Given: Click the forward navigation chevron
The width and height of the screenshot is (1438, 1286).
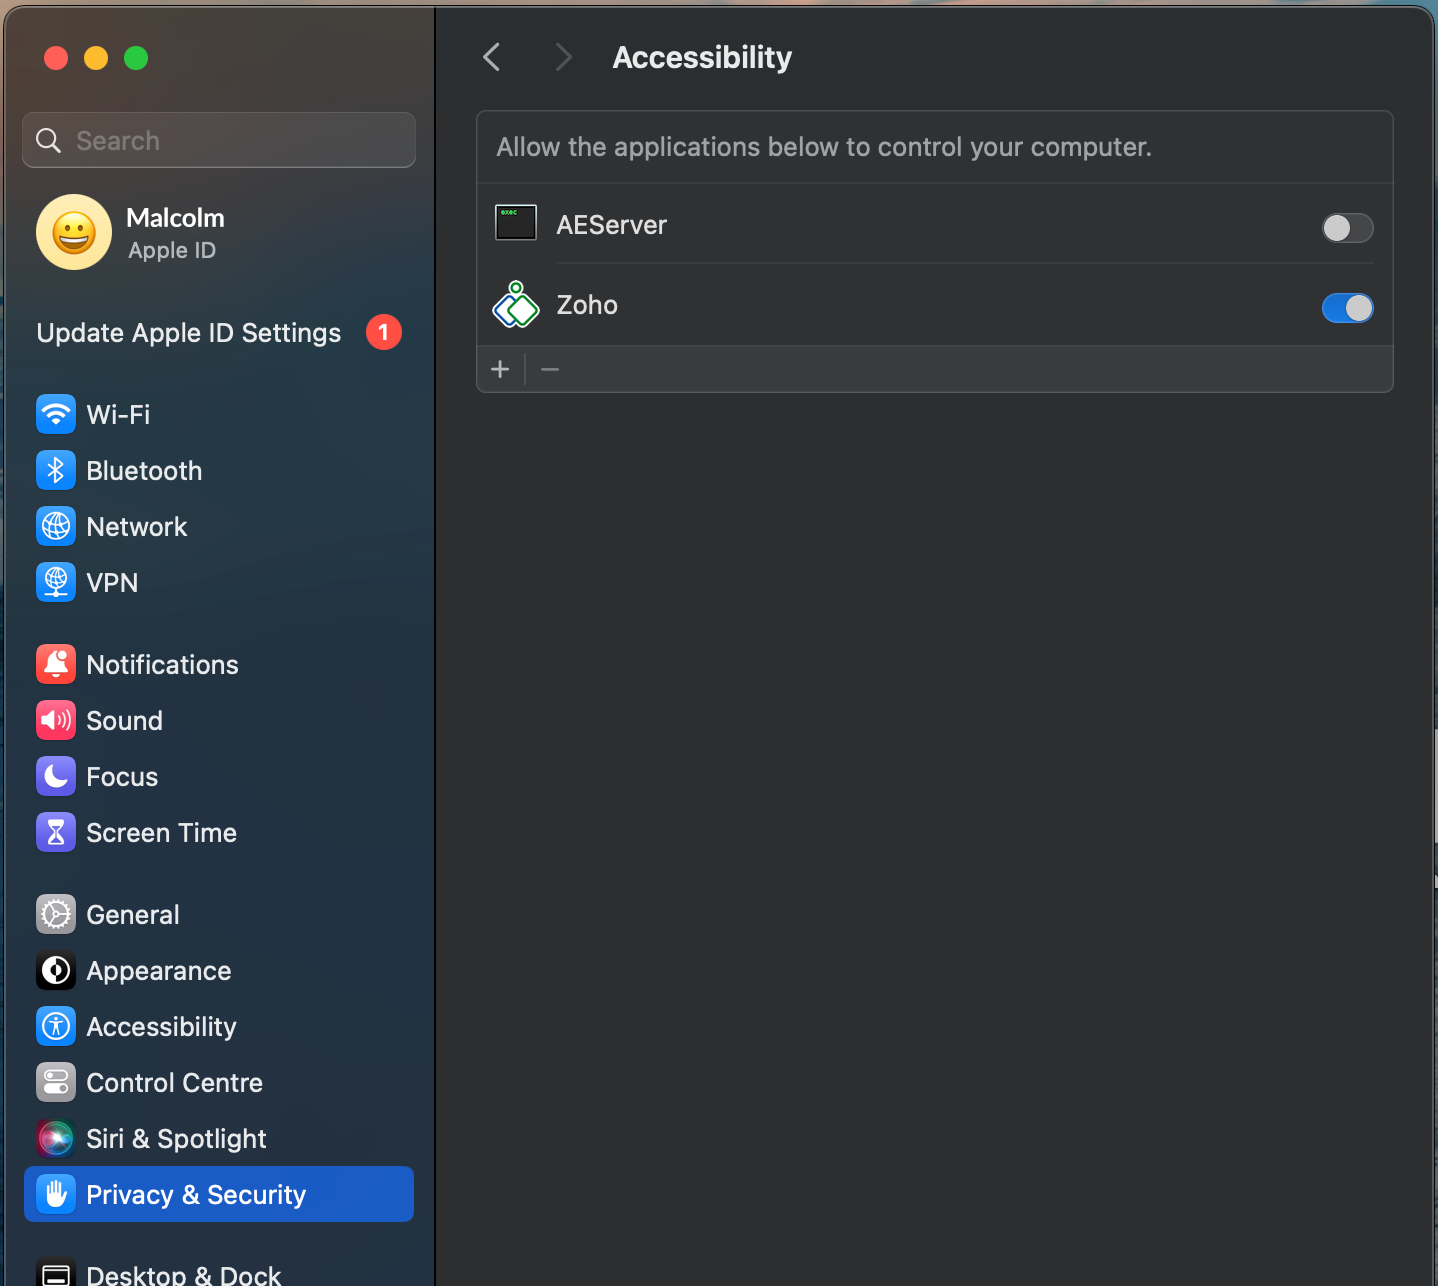Looking at the screenshot, I should point(563,57).
